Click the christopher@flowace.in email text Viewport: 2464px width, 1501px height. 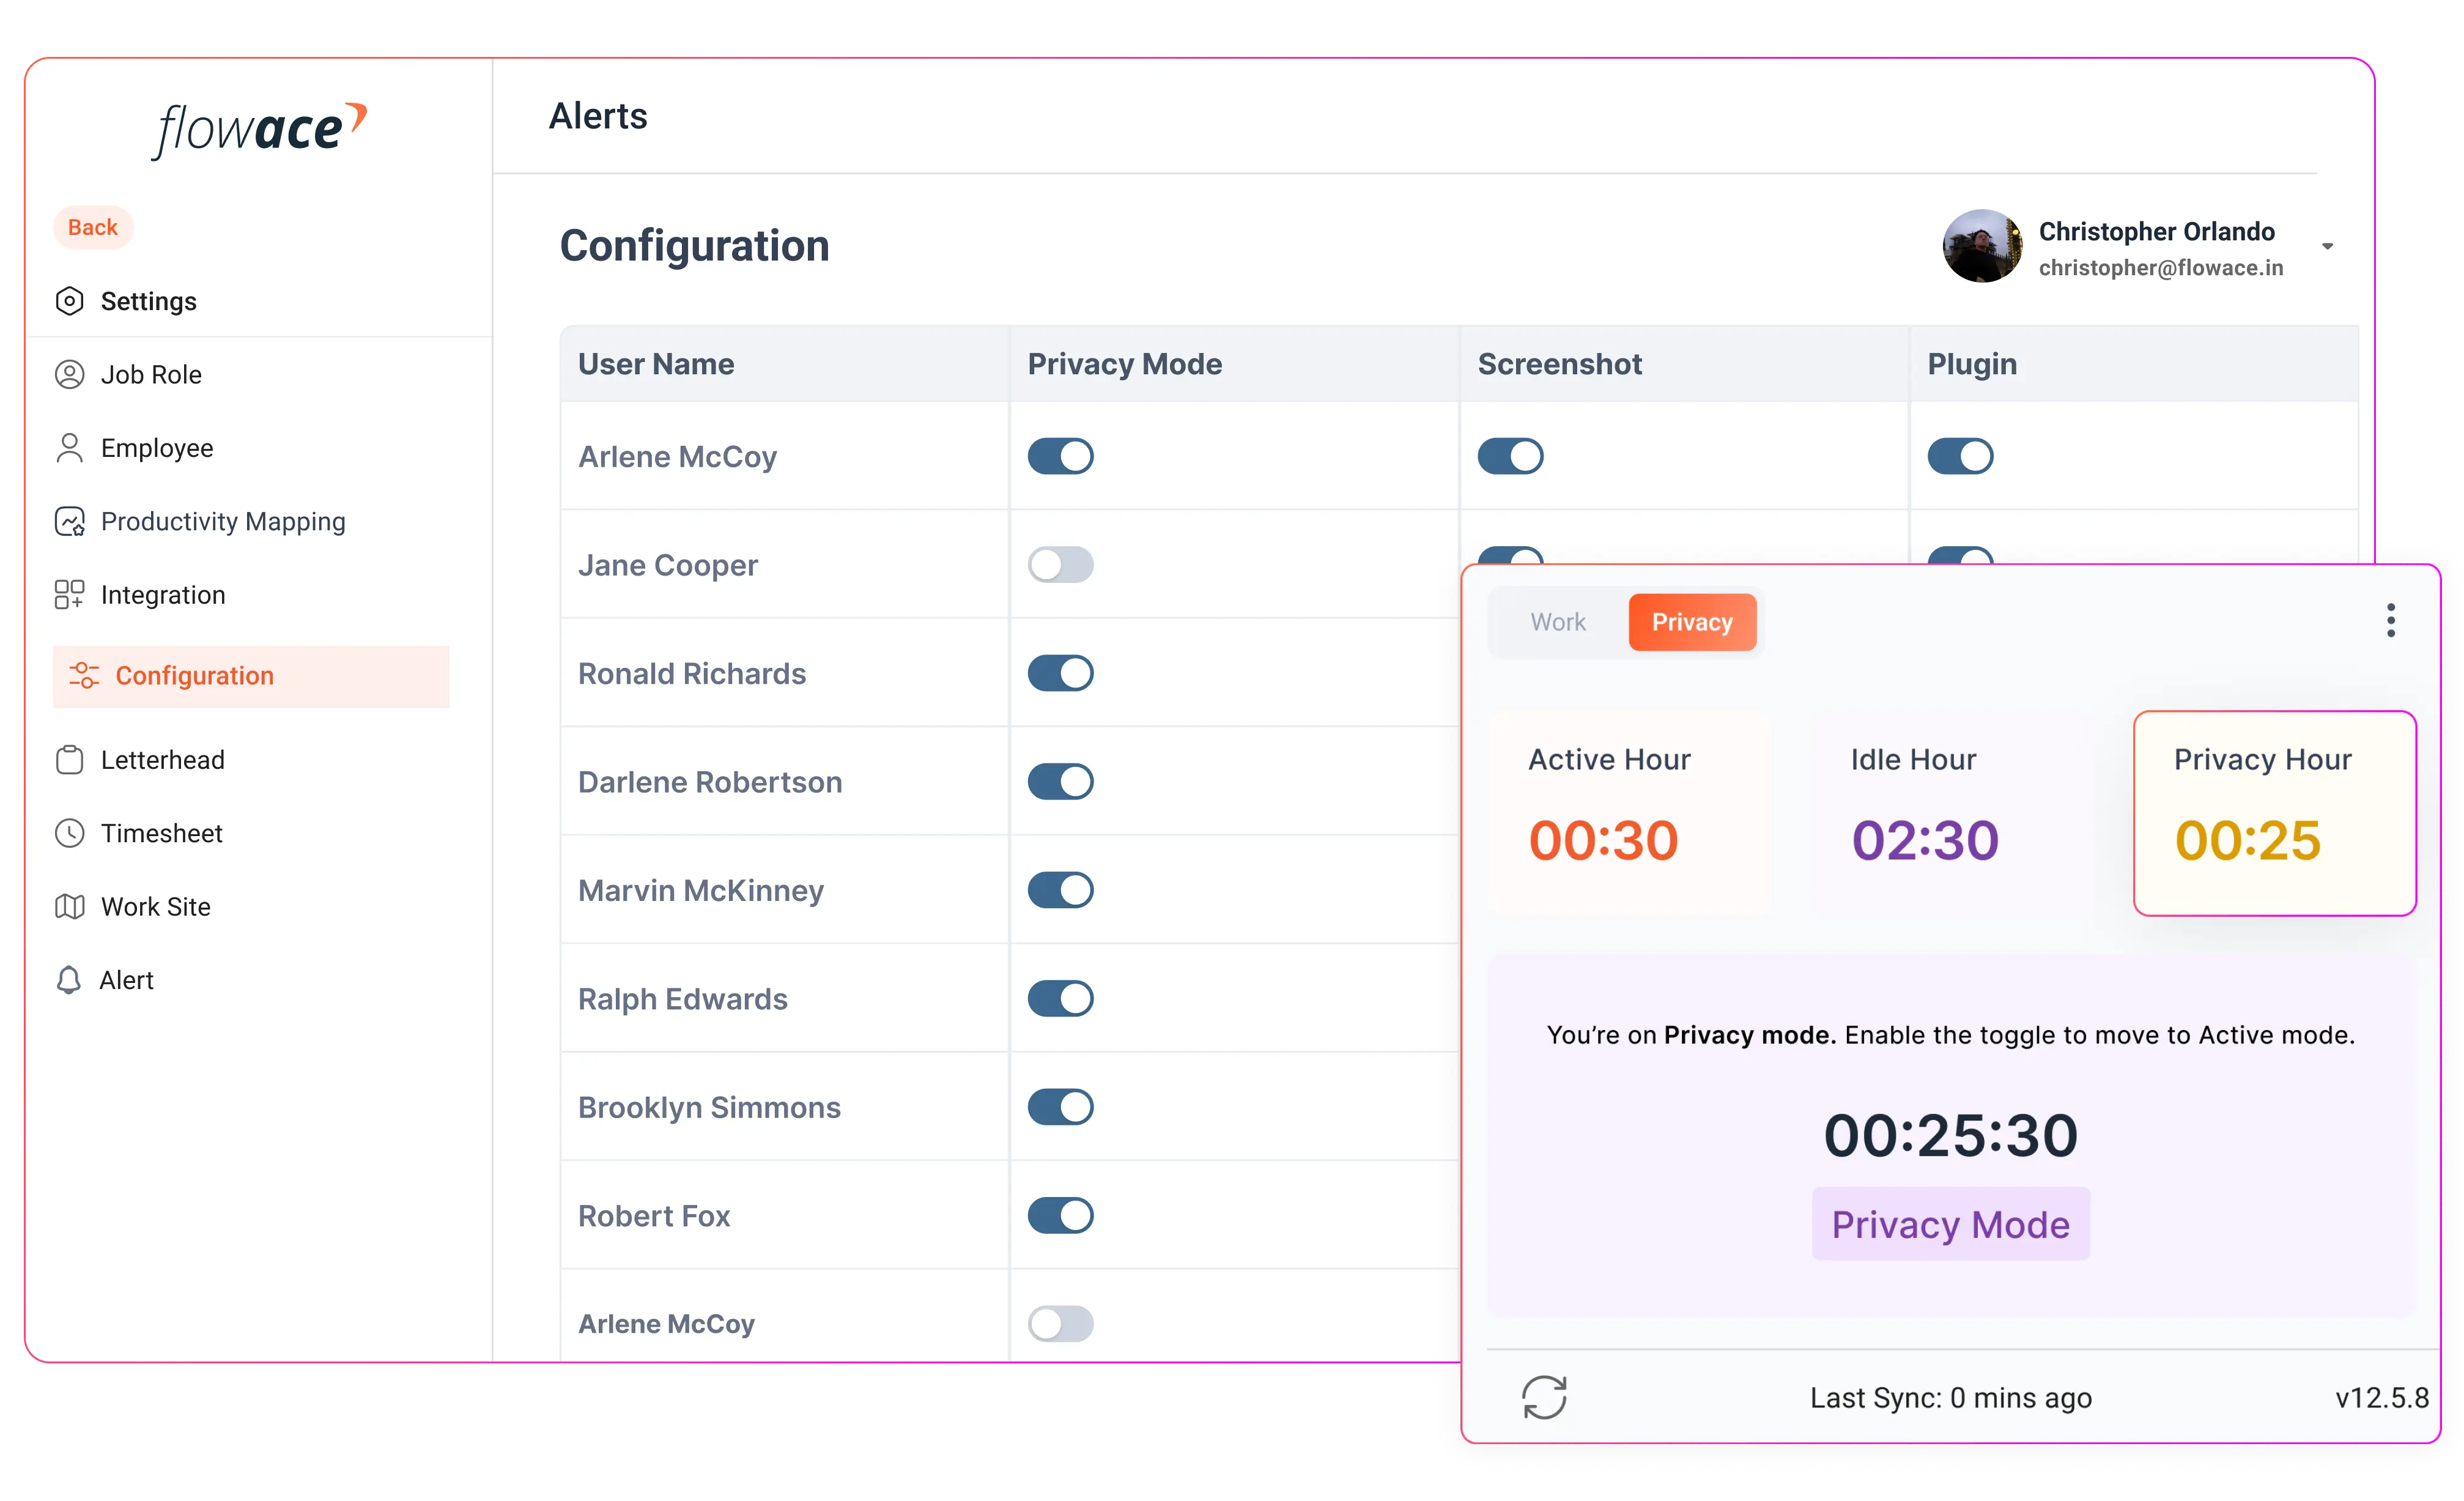(2160, 267)
